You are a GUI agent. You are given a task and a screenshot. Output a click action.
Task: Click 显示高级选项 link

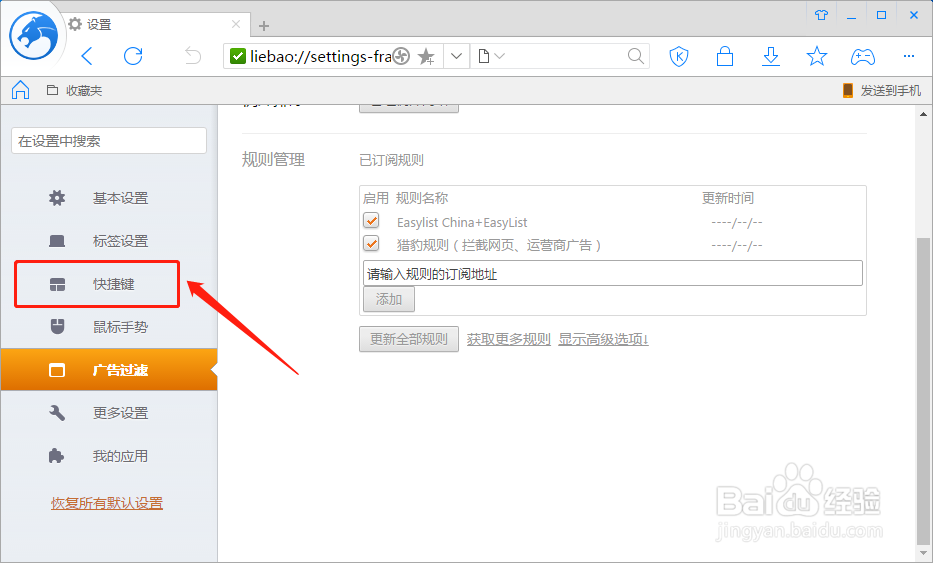pyautogui.click(x=603, y=339)
